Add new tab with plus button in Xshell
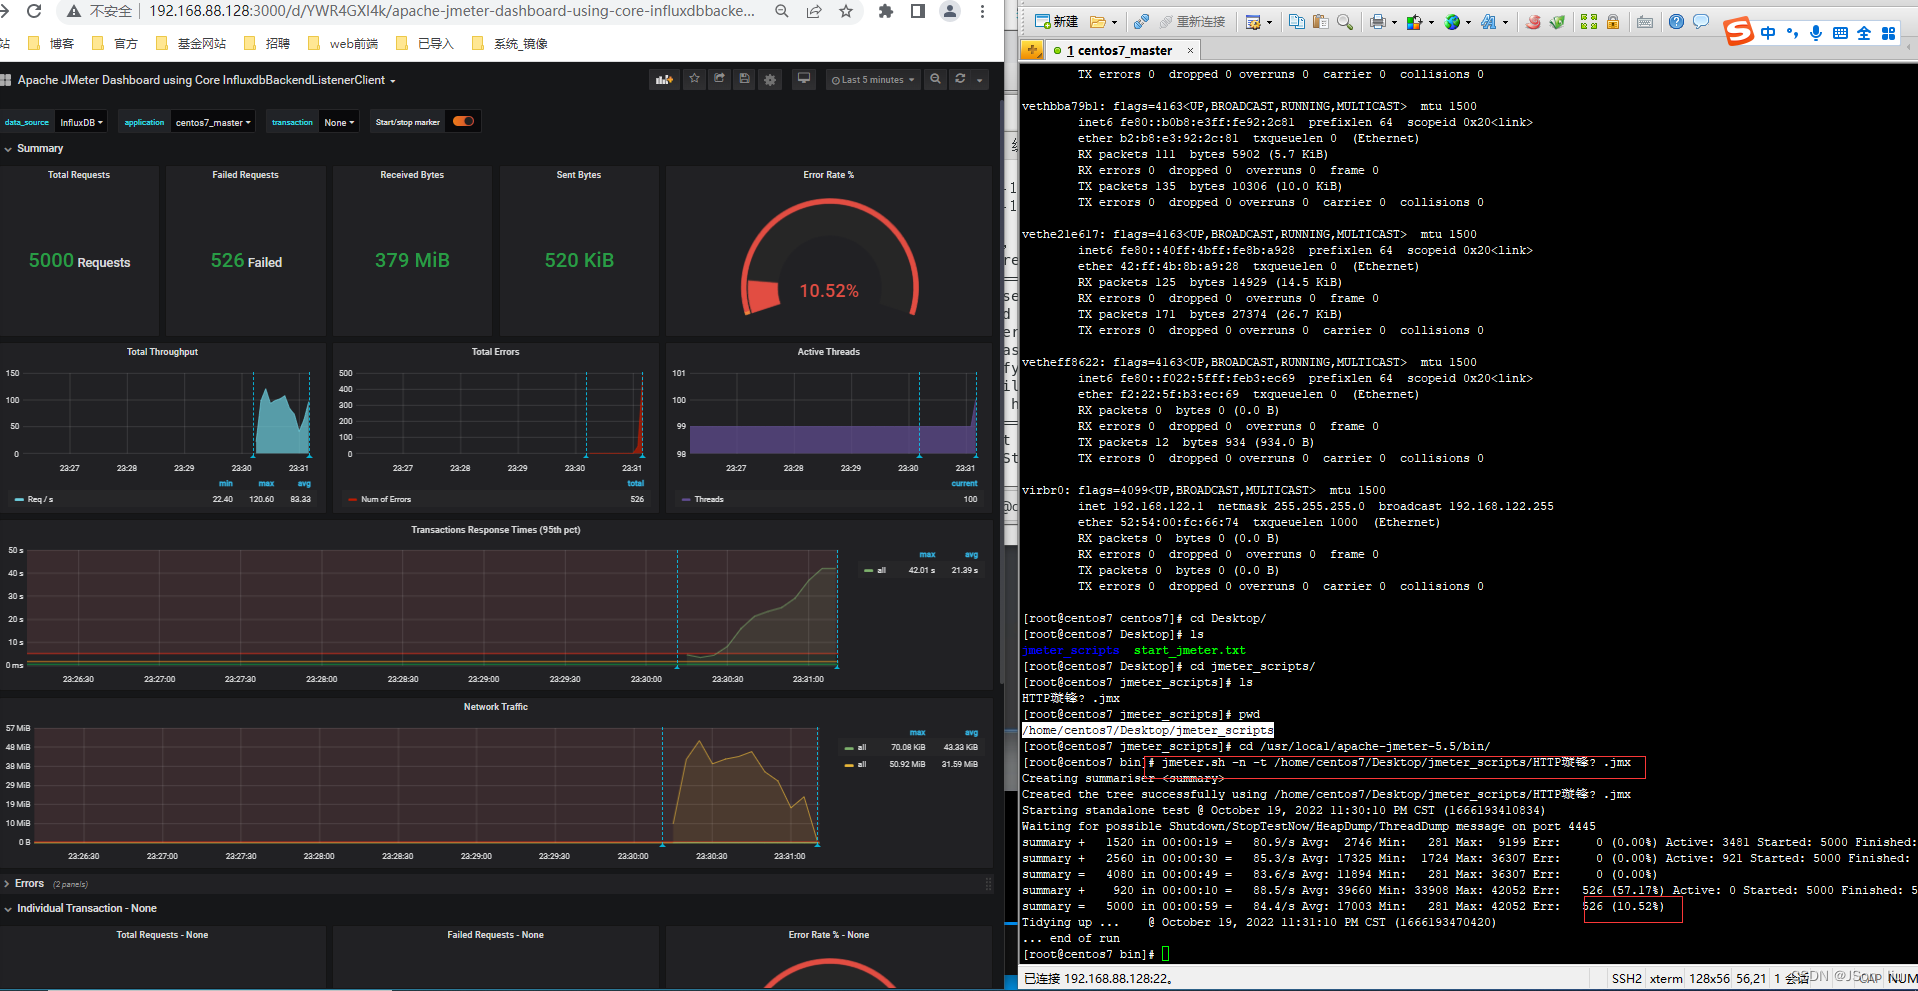The height and width of the screenshot is (991, 1918). pos(1032,50)
